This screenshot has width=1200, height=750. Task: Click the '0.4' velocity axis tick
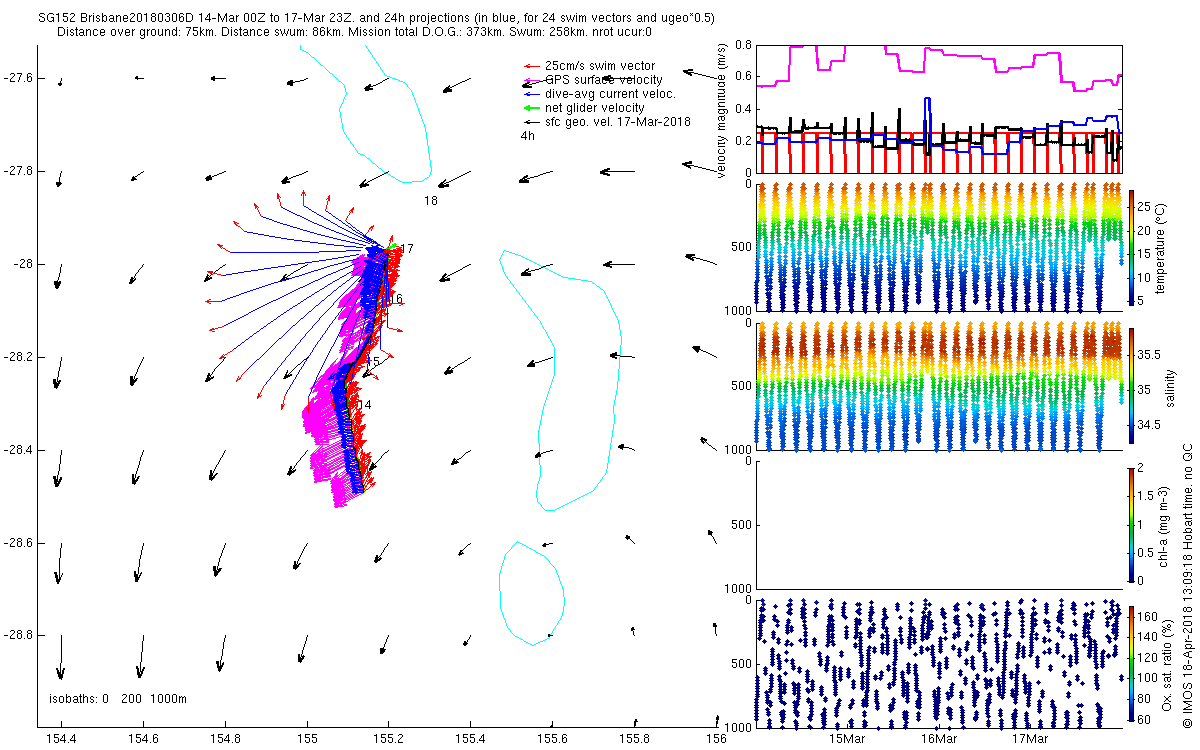click(743, 109)
